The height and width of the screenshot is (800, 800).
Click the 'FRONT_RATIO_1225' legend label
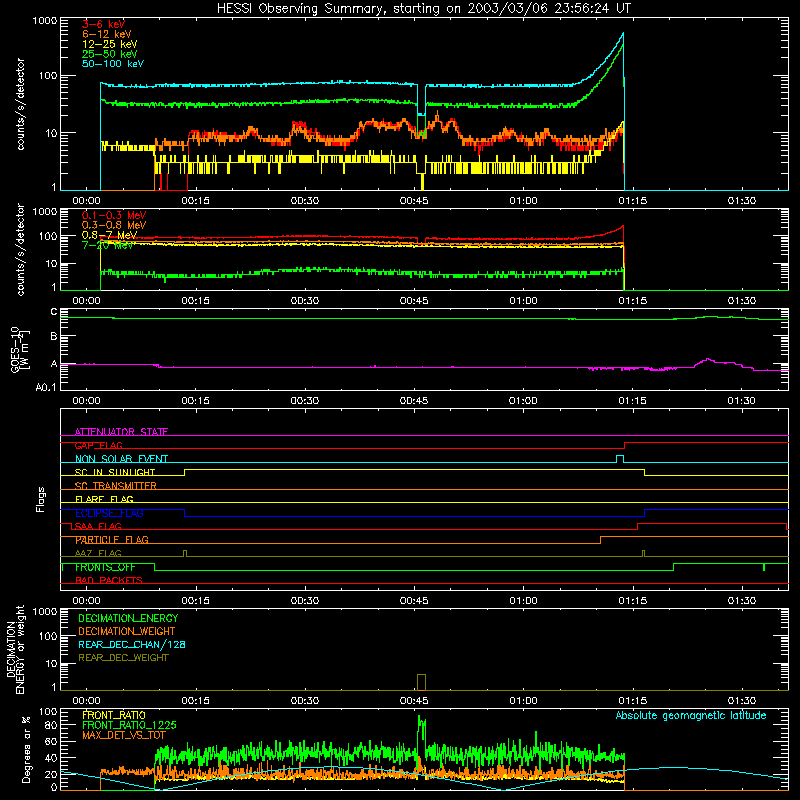129,725
